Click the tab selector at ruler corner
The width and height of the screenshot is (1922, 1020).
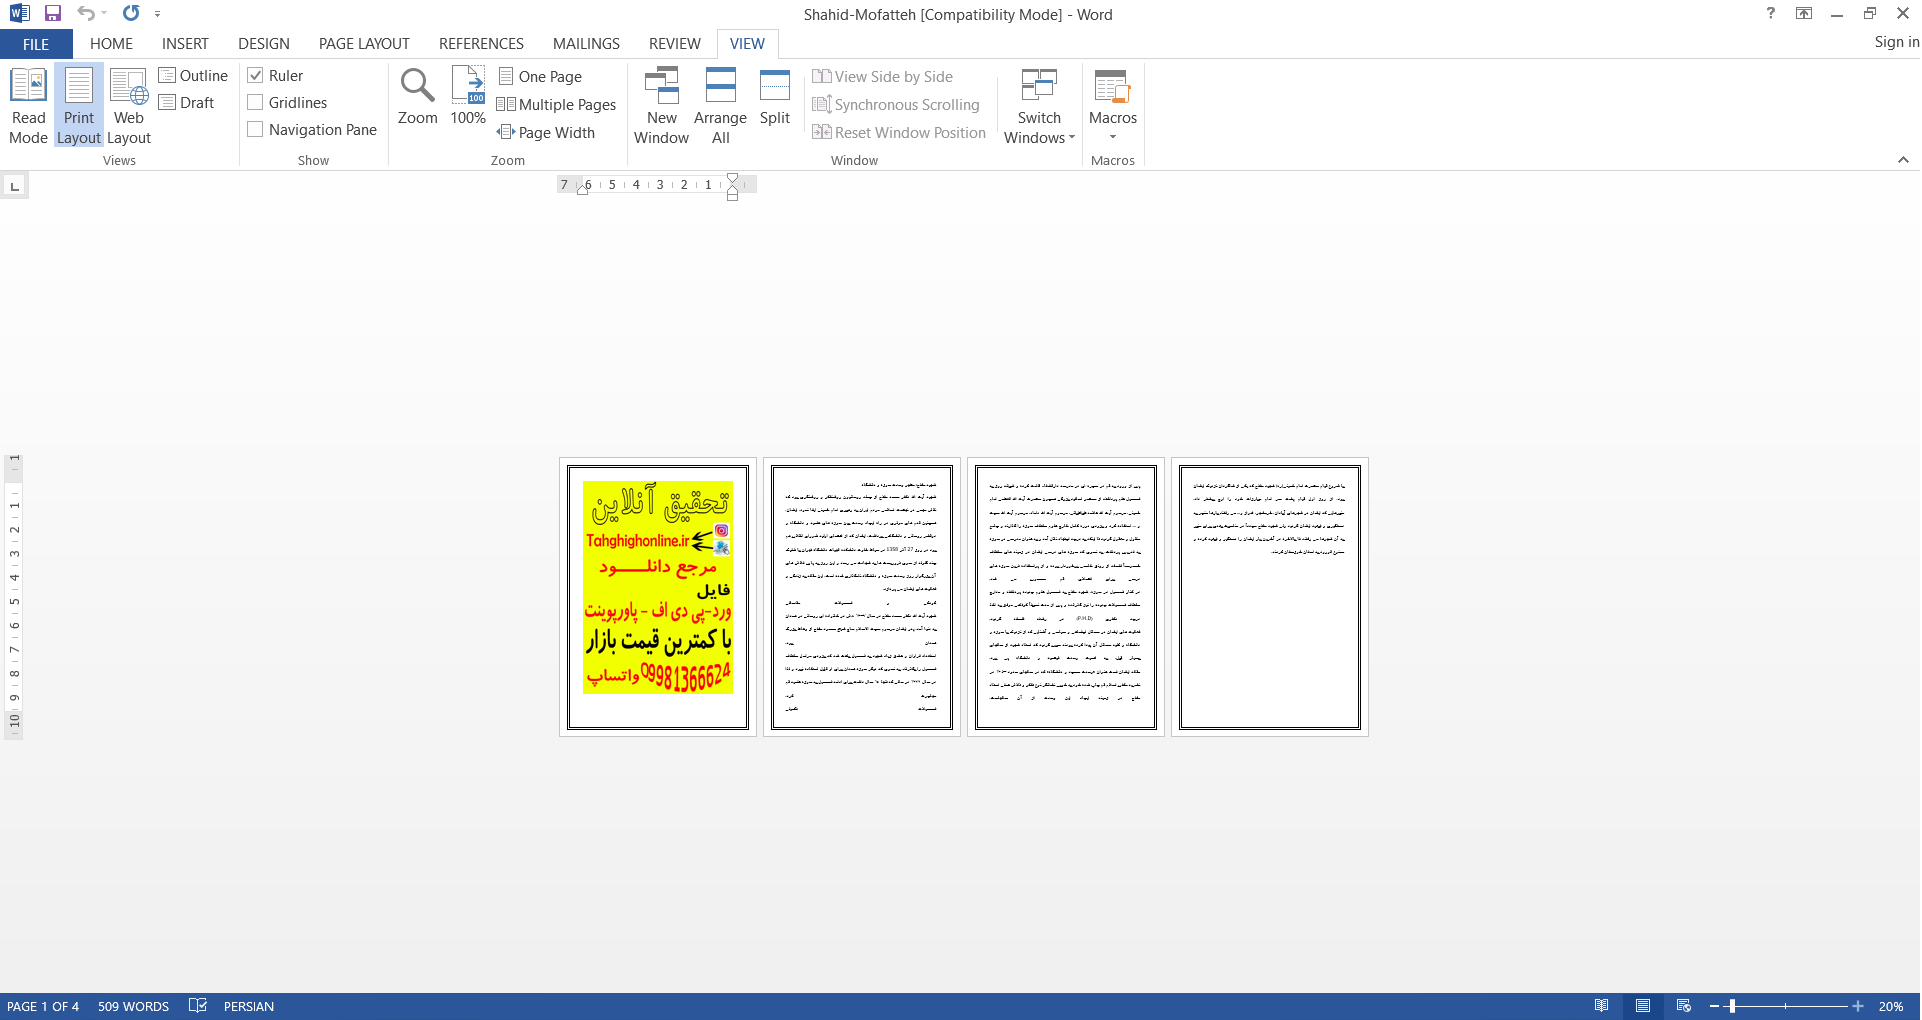tap(14, 186)
